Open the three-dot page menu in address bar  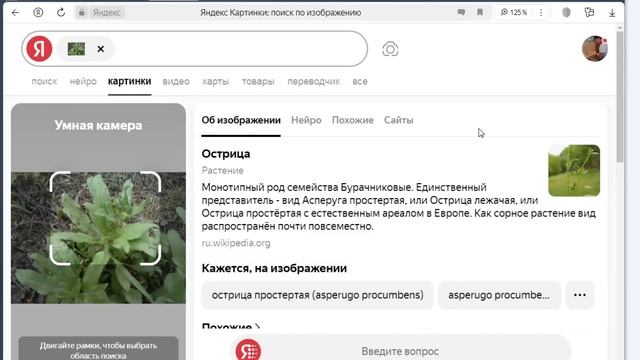(541, 13)
